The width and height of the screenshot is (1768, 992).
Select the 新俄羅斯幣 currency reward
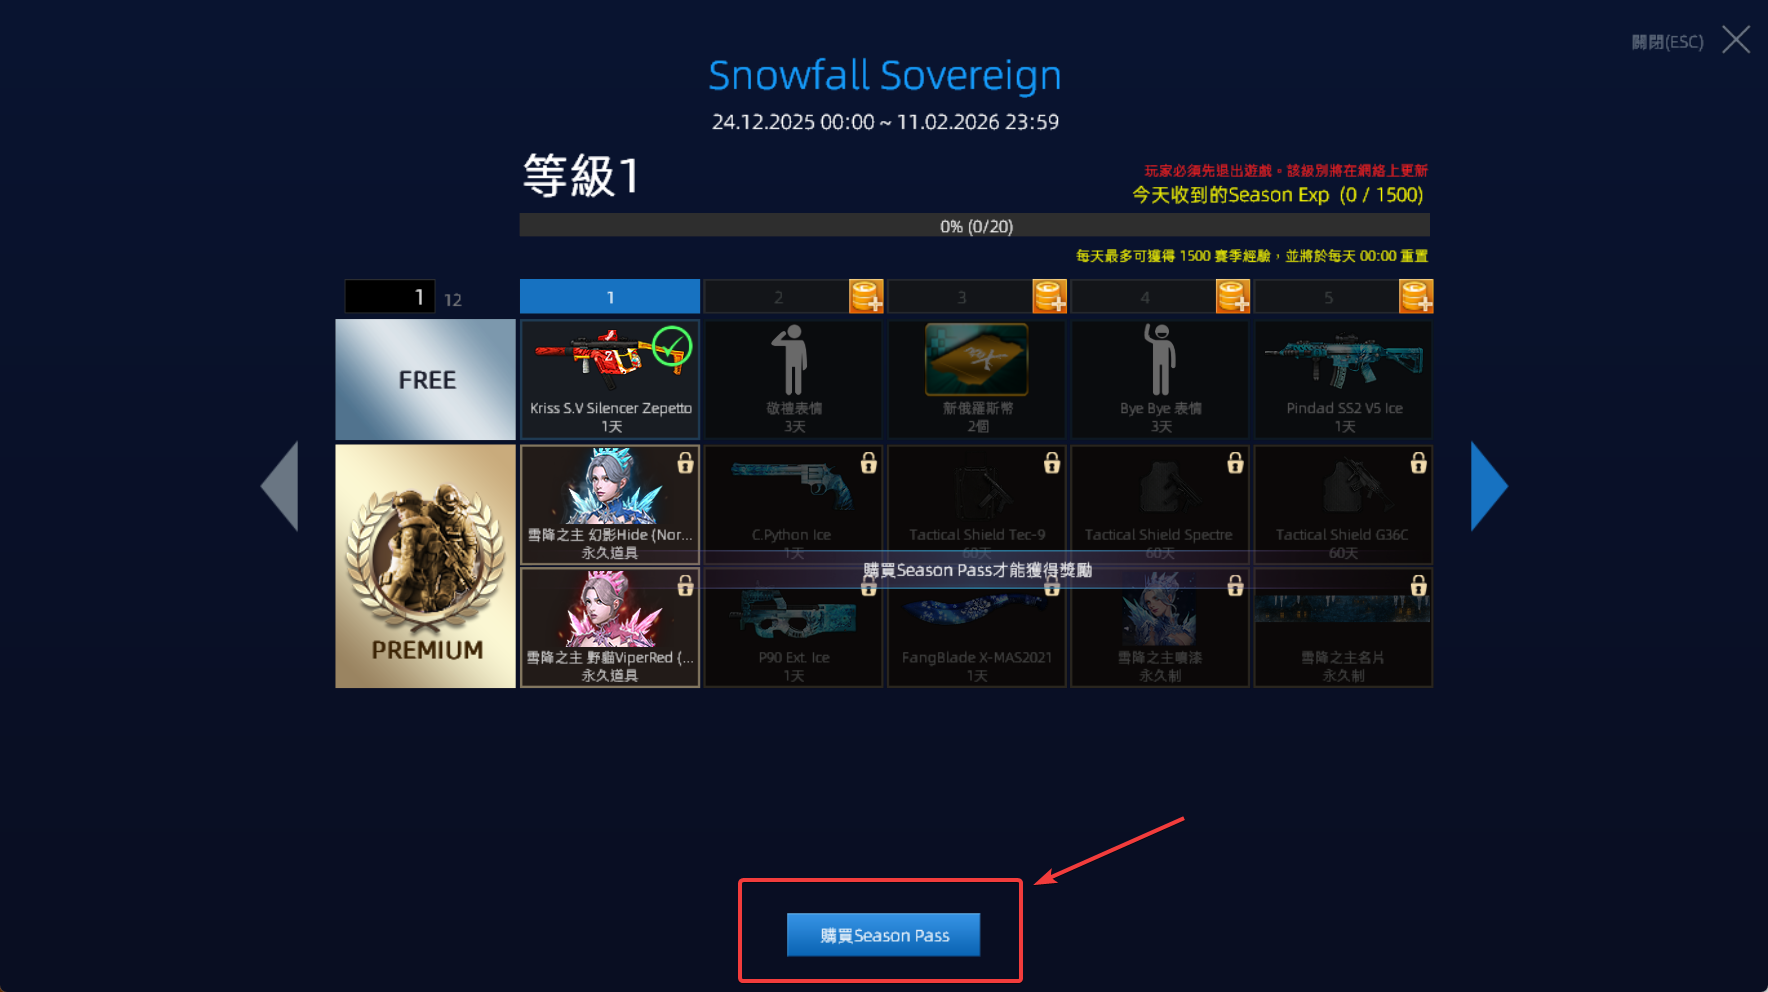pos(977,379)
